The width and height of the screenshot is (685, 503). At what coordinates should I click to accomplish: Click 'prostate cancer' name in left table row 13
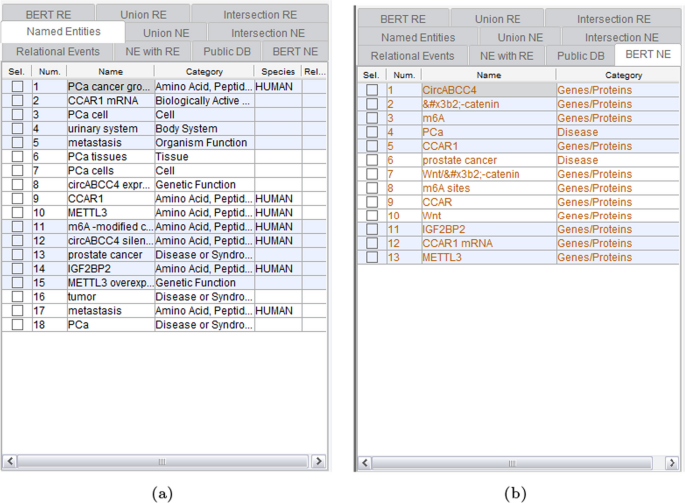tap(105, 254)
